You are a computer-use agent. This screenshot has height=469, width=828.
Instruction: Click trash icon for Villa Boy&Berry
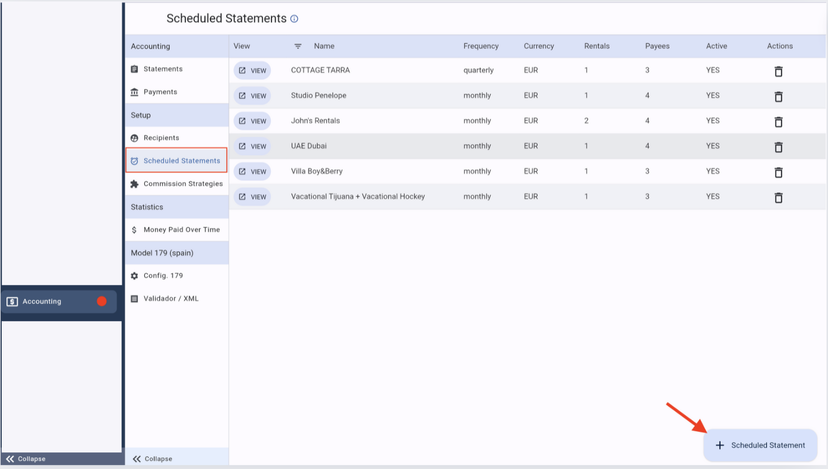778,172
